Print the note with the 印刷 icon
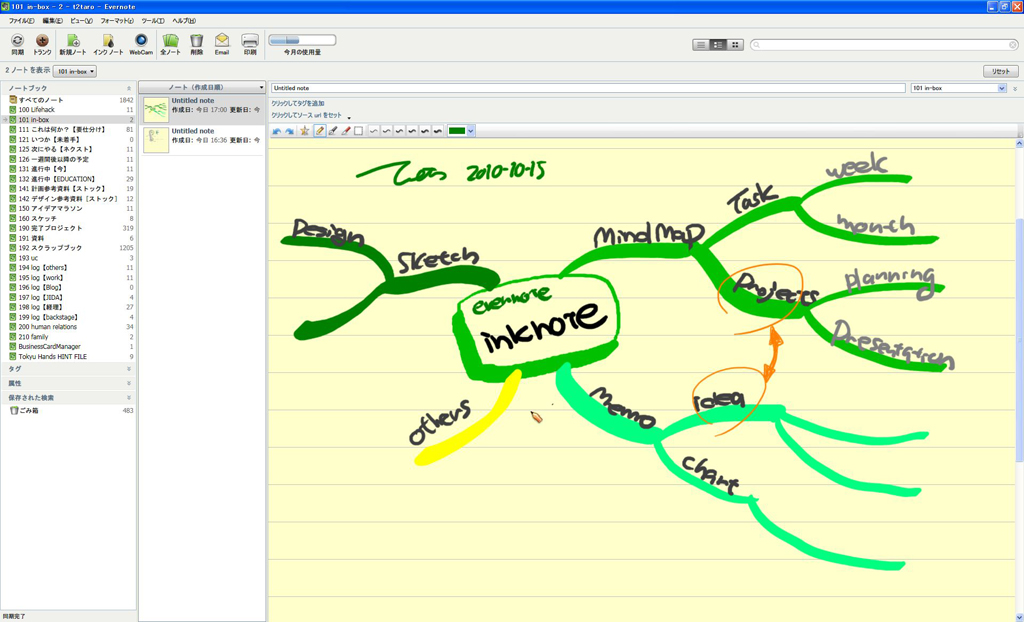The width and height of the screenshot is (1024, 622). point(250,42)
